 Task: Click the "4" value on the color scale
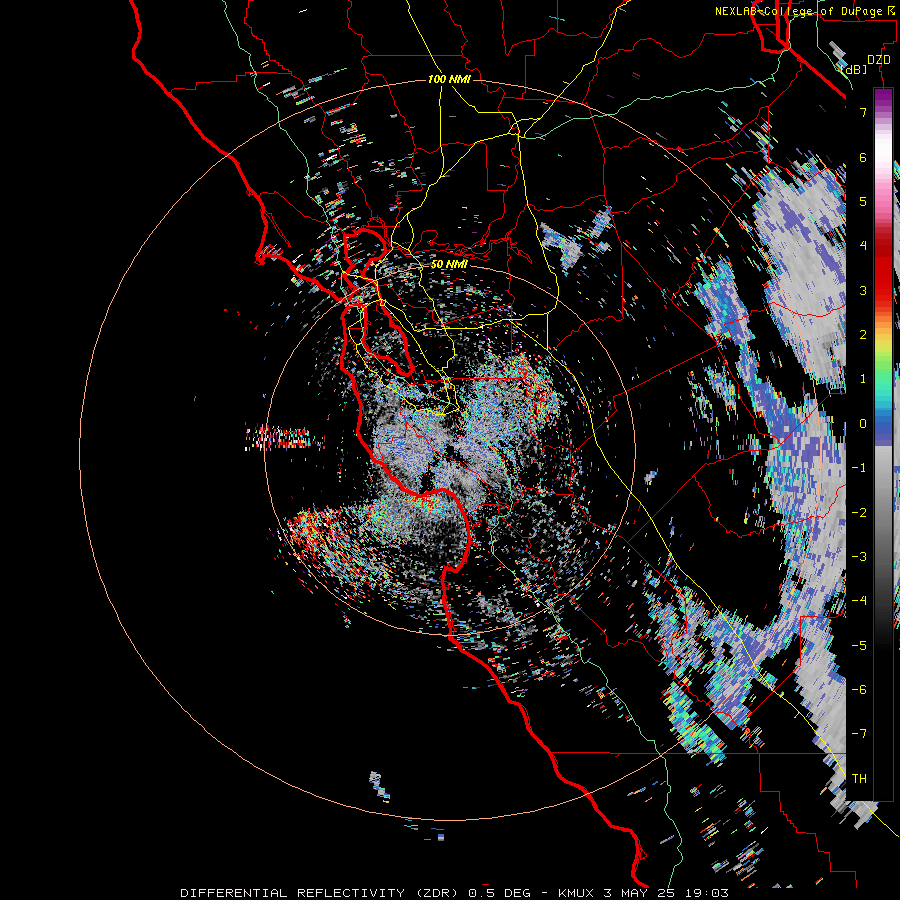(863, 246)
